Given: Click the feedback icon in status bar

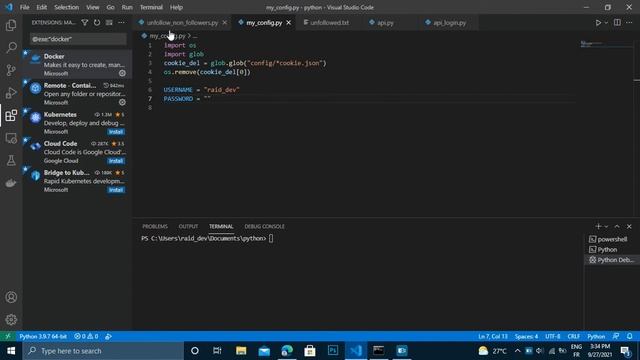Looking at the screenshot, I should click(x=616, y=336).
